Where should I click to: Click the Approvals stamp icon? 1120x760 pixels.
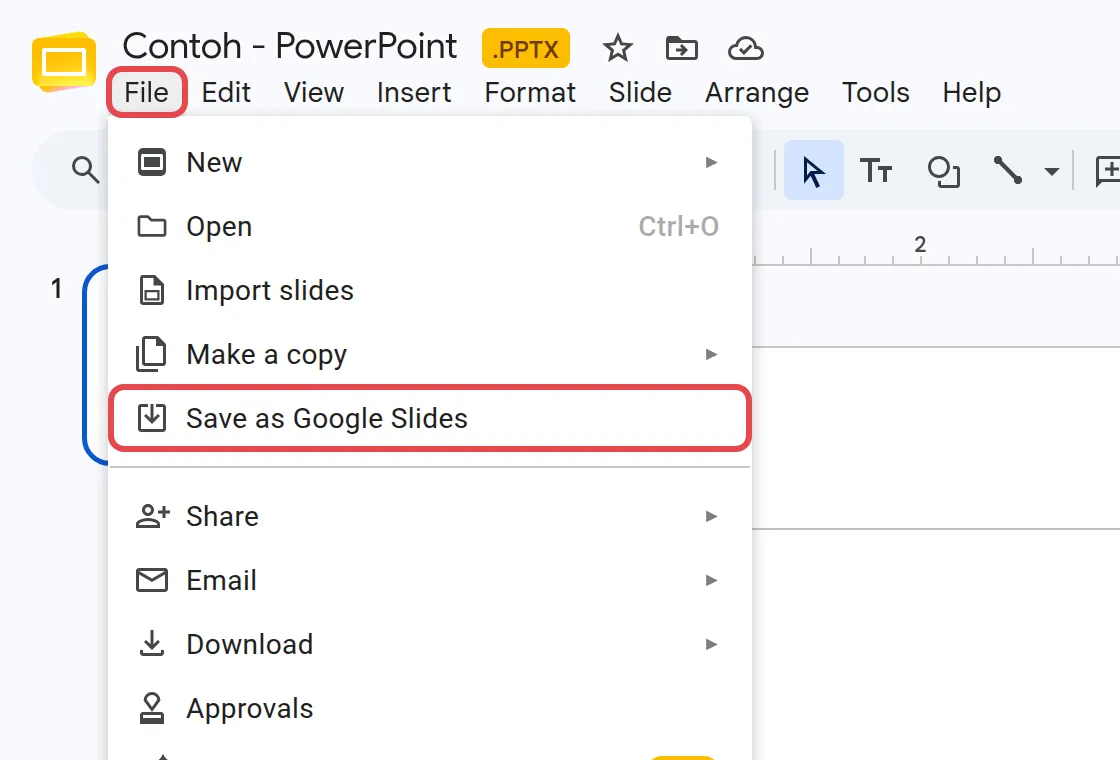click(x=151, y=708)
